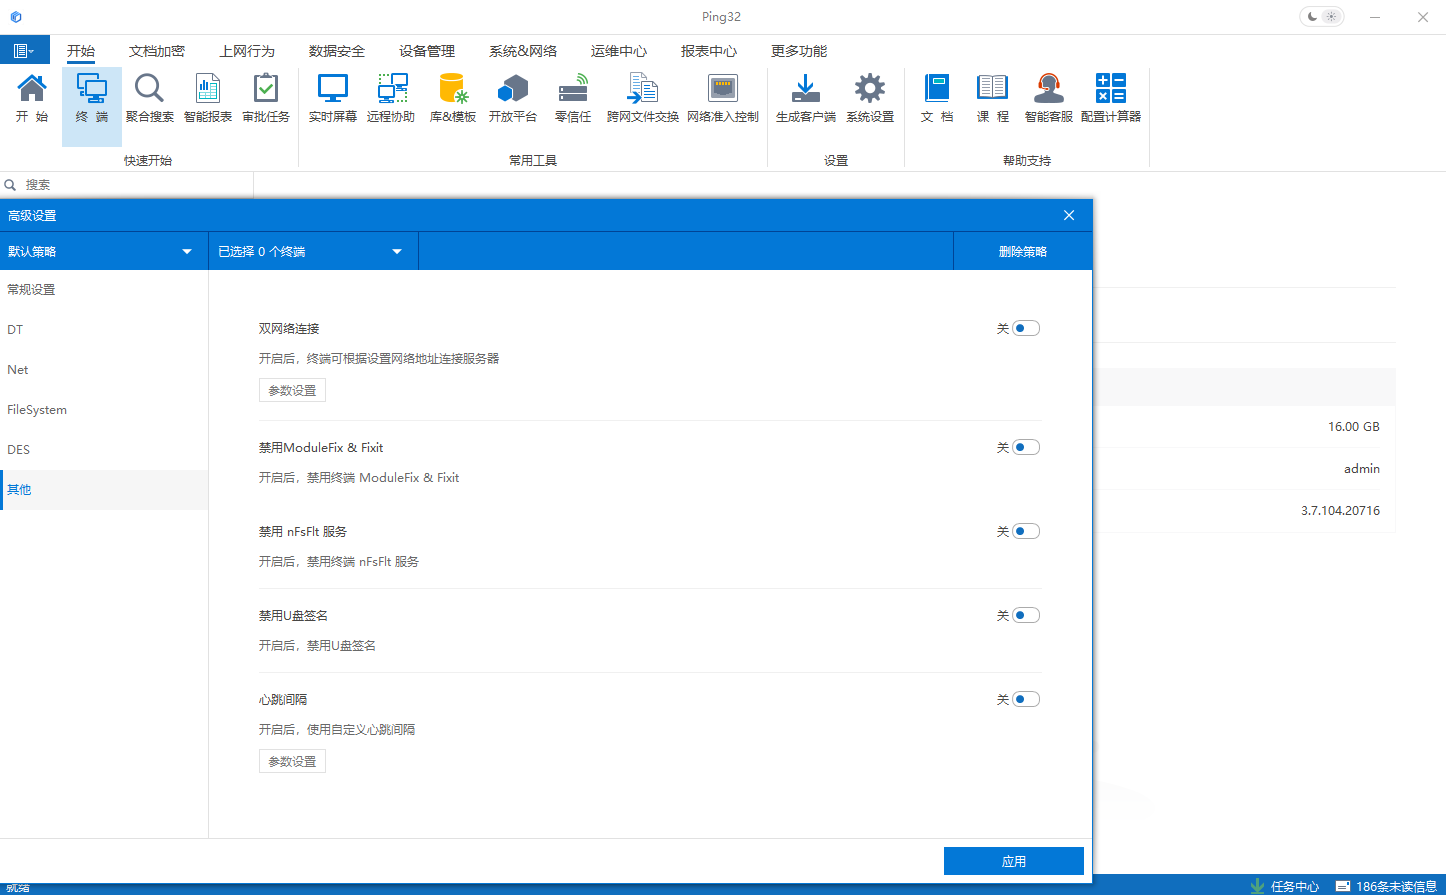Enable the 双网络连接 toggle switch
This screenshot has width=1446, height=895.
1025,328
